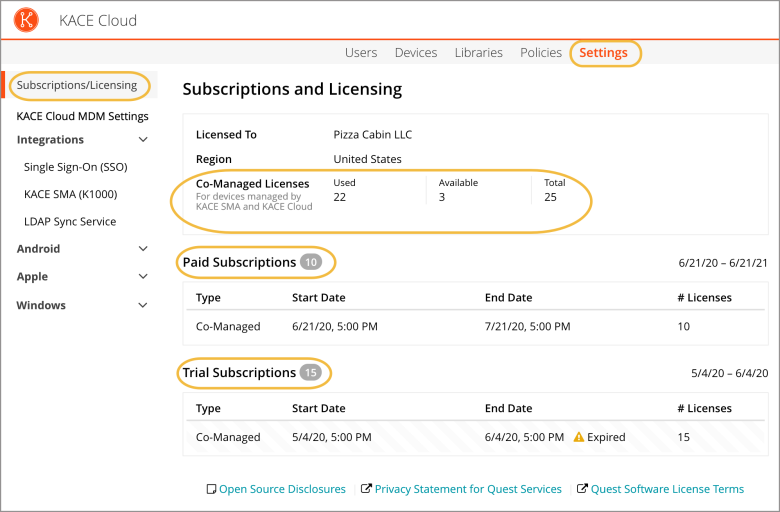Click the Expired warning triangle icon
780x512 pixels.
pyautogui.click(x=578, y=437)
